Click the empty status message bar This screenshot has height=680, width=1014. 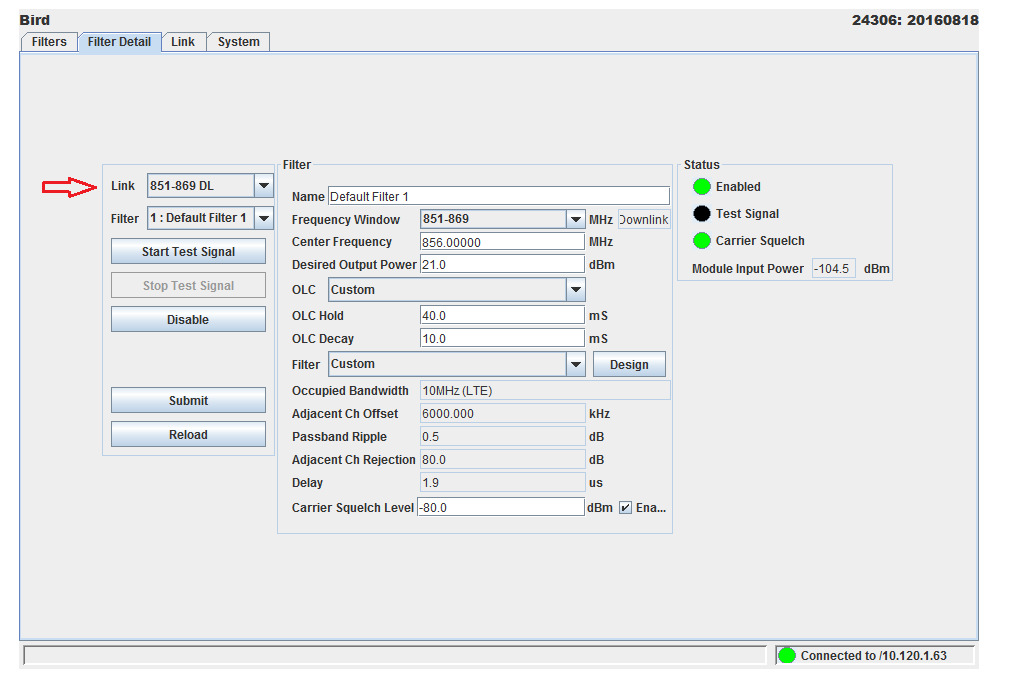coord(394,655)
